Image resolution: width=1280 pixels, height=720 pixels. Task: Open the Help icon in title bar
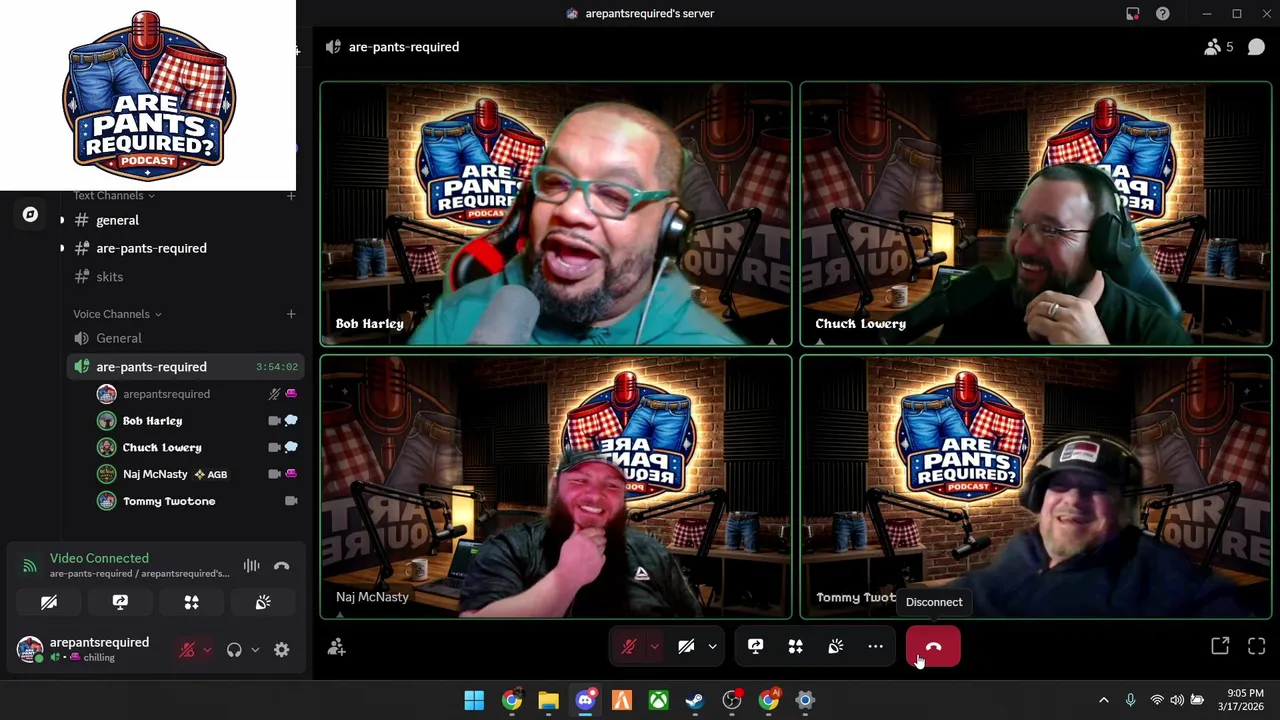click(x=1163, y=14)
